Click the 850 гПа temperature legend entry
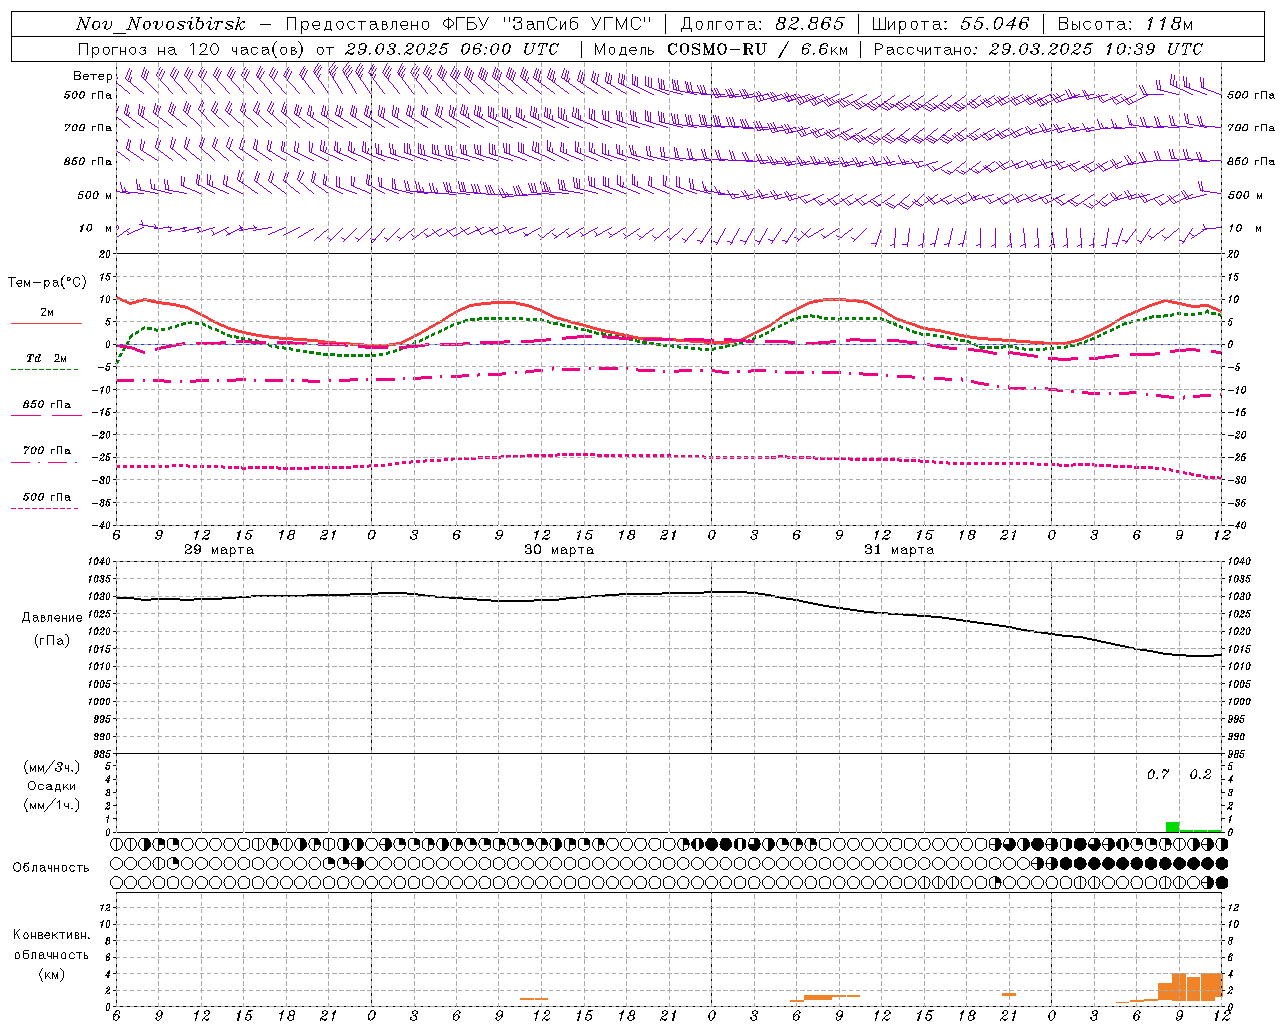This screenshot has height=1024, width=1280. [46, 405]
